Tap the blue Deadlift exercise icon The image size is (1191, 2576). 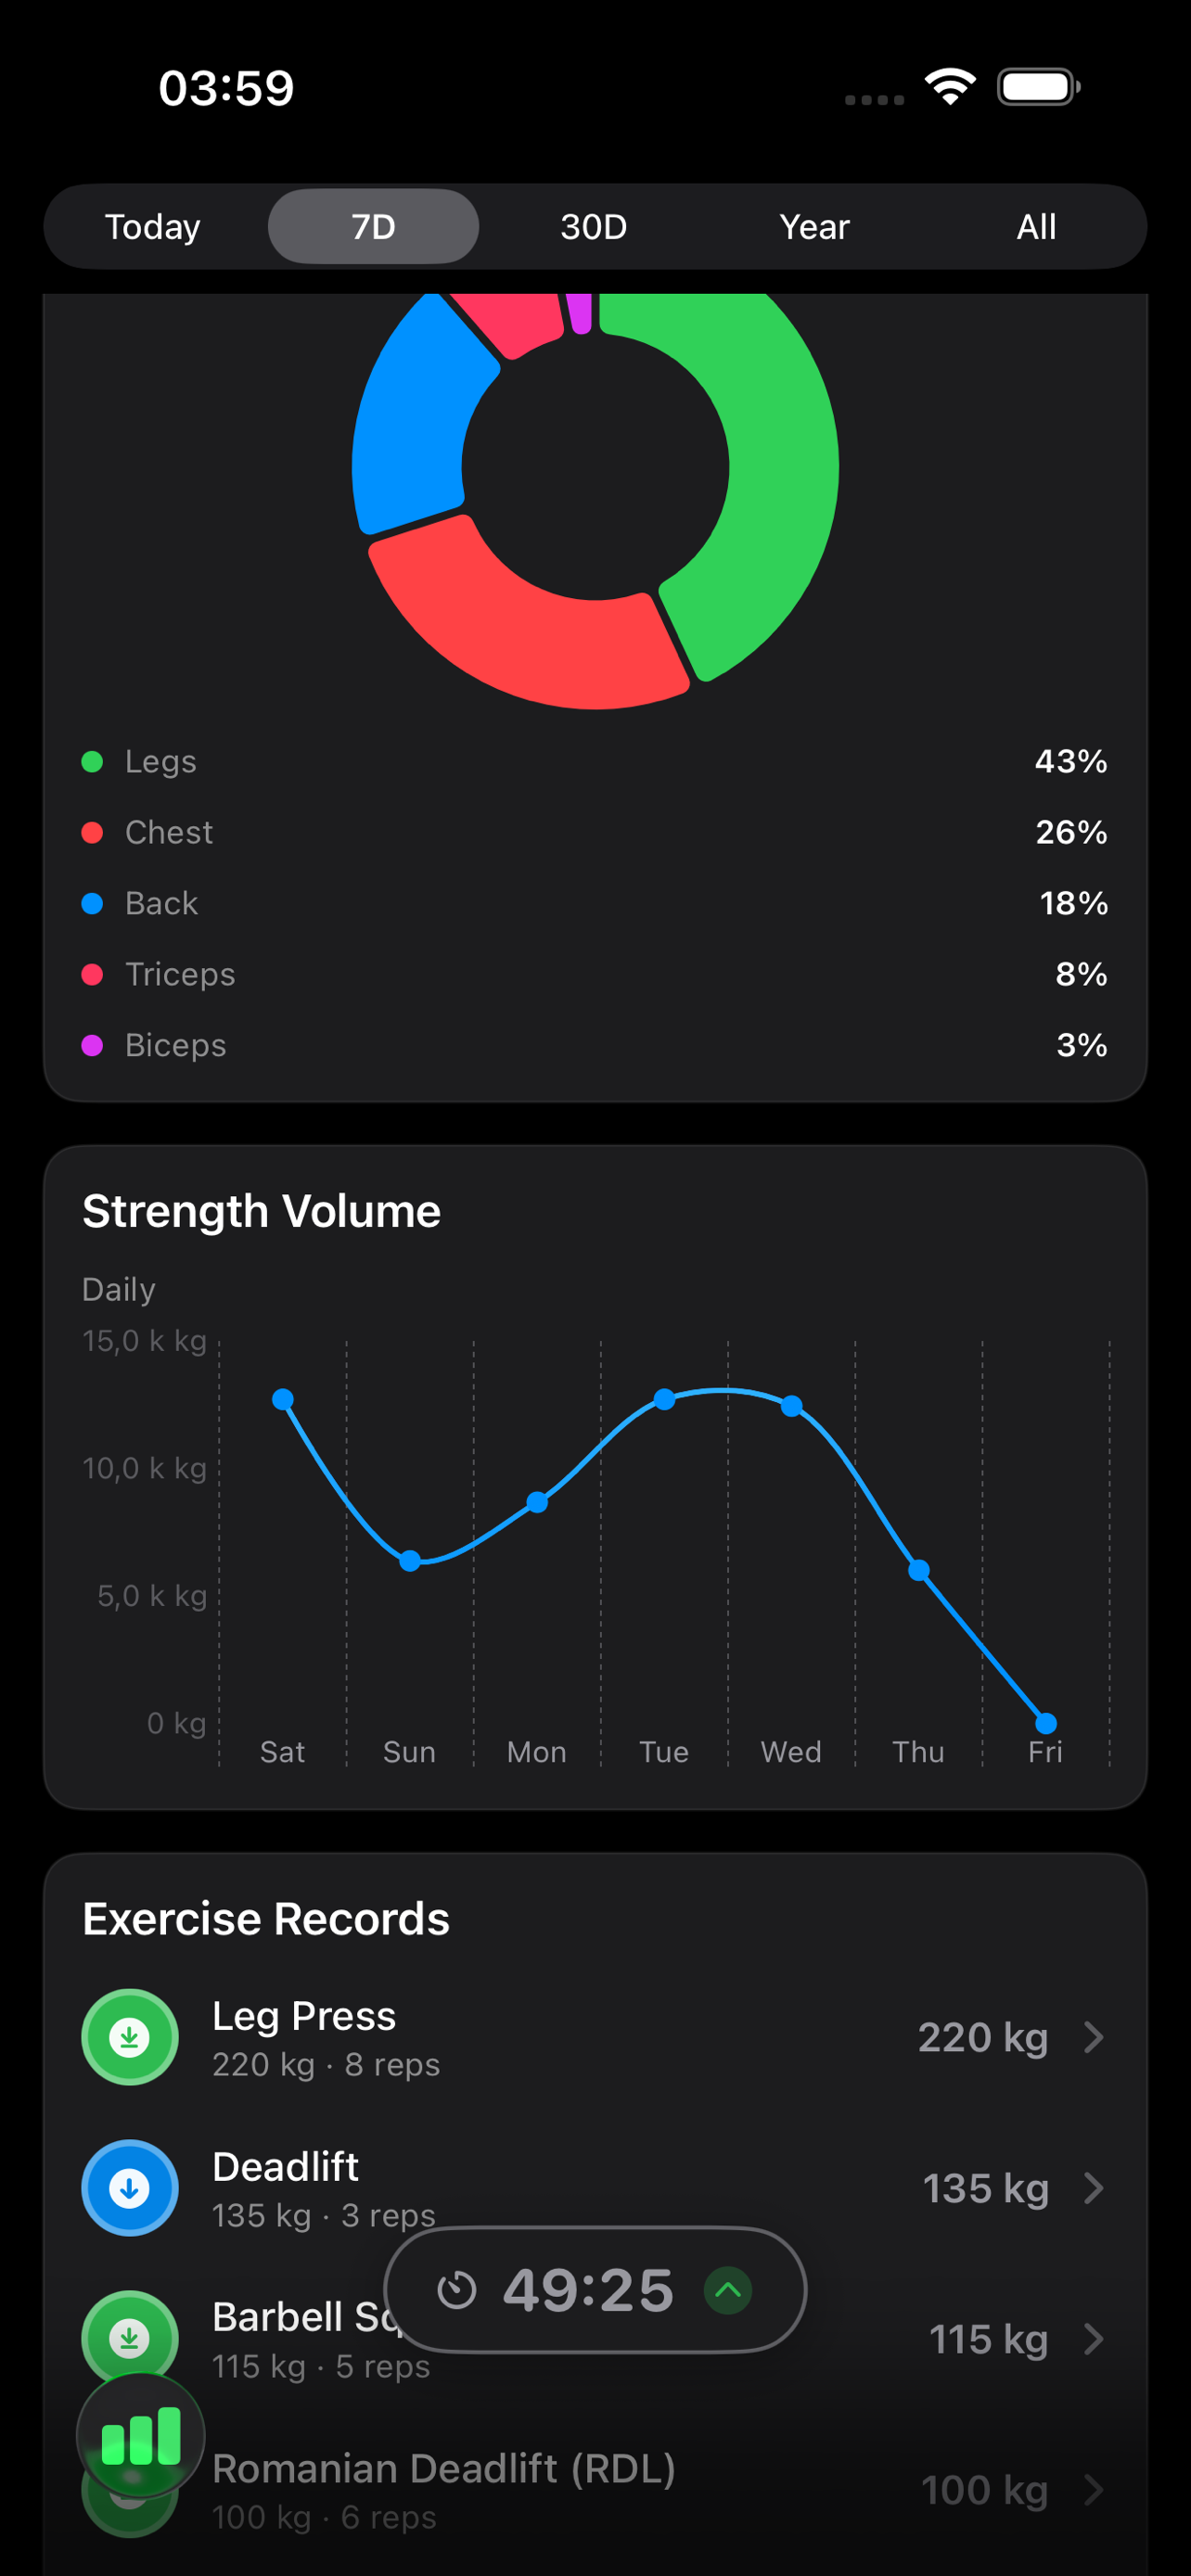[x=129, y=2187]
